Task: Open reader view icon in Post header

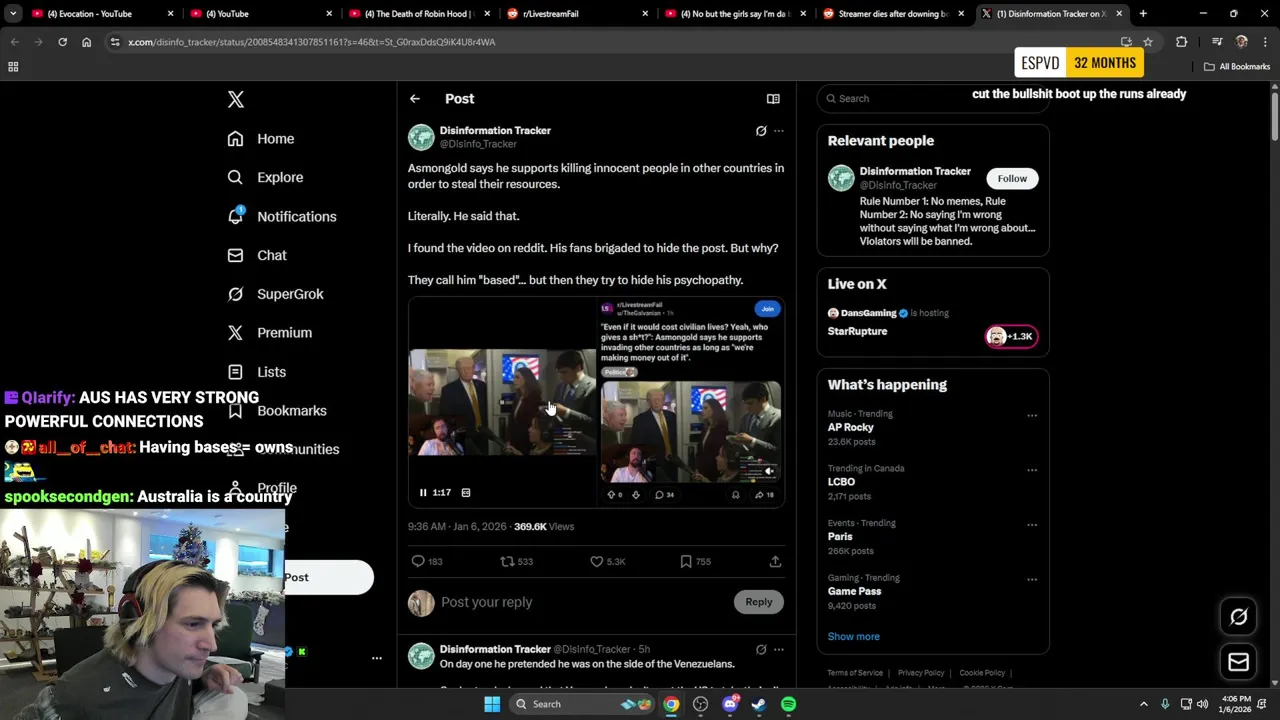Action: click(x=773, y=99)
